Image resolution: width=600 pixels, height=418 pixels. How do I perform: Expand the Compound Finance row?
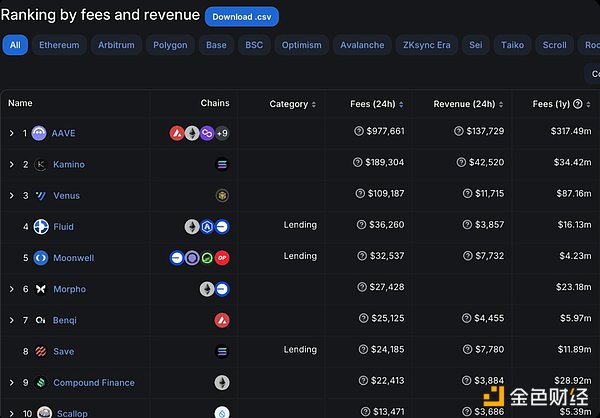[11, 382]
